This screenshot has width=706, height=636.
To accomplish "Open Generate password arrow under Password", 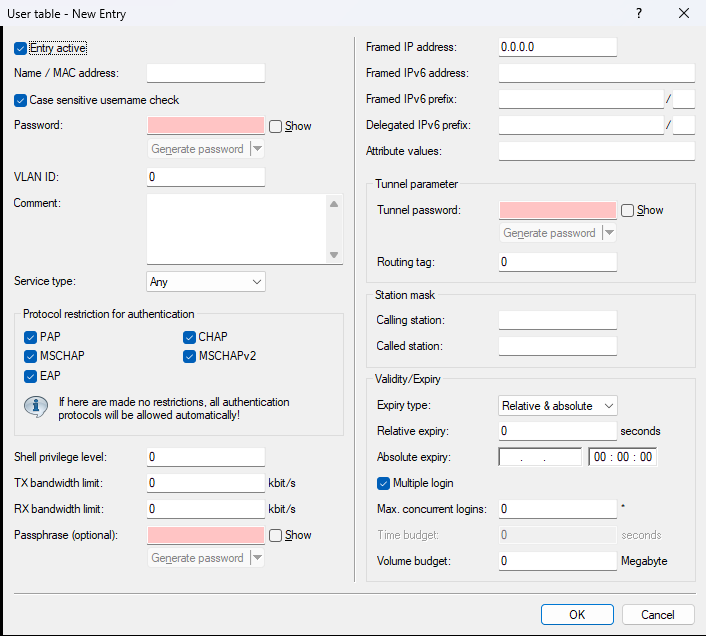I will (257, 149).
